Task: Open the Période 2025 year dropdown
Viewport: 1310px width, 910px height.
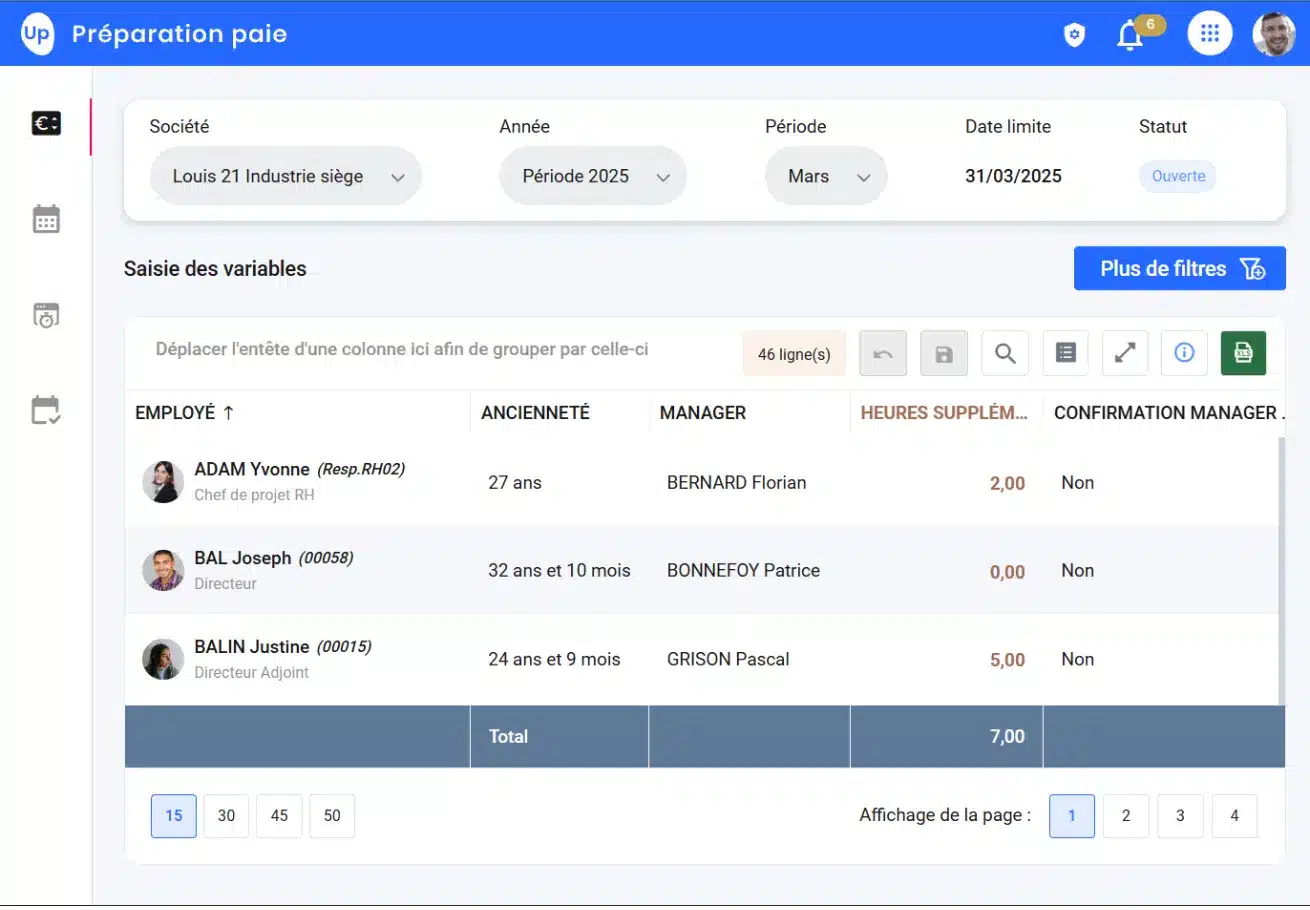Action: (x=592, y=175)
